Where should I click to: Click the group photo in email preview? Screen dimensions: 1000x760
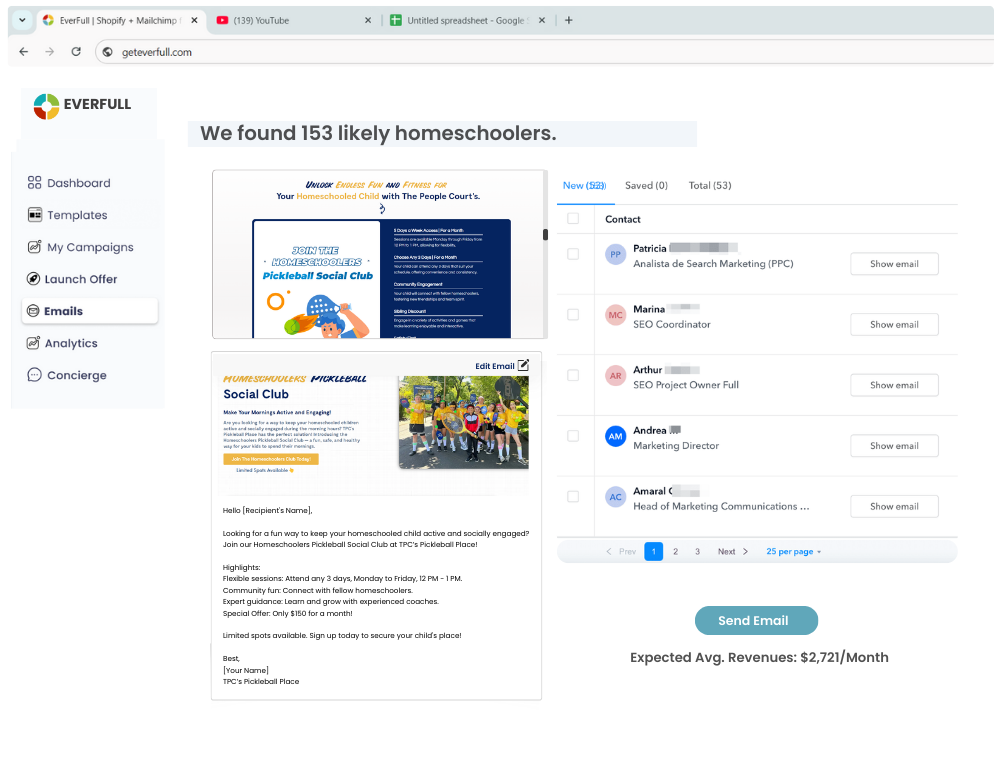[x=464, y=422]
